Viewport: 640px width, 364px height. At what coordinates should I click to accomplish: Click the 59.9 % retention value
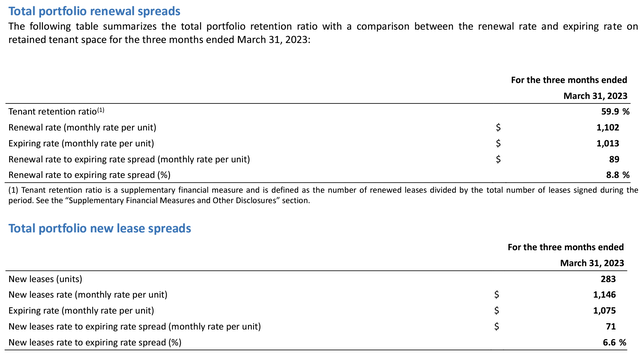pos(615,111)
